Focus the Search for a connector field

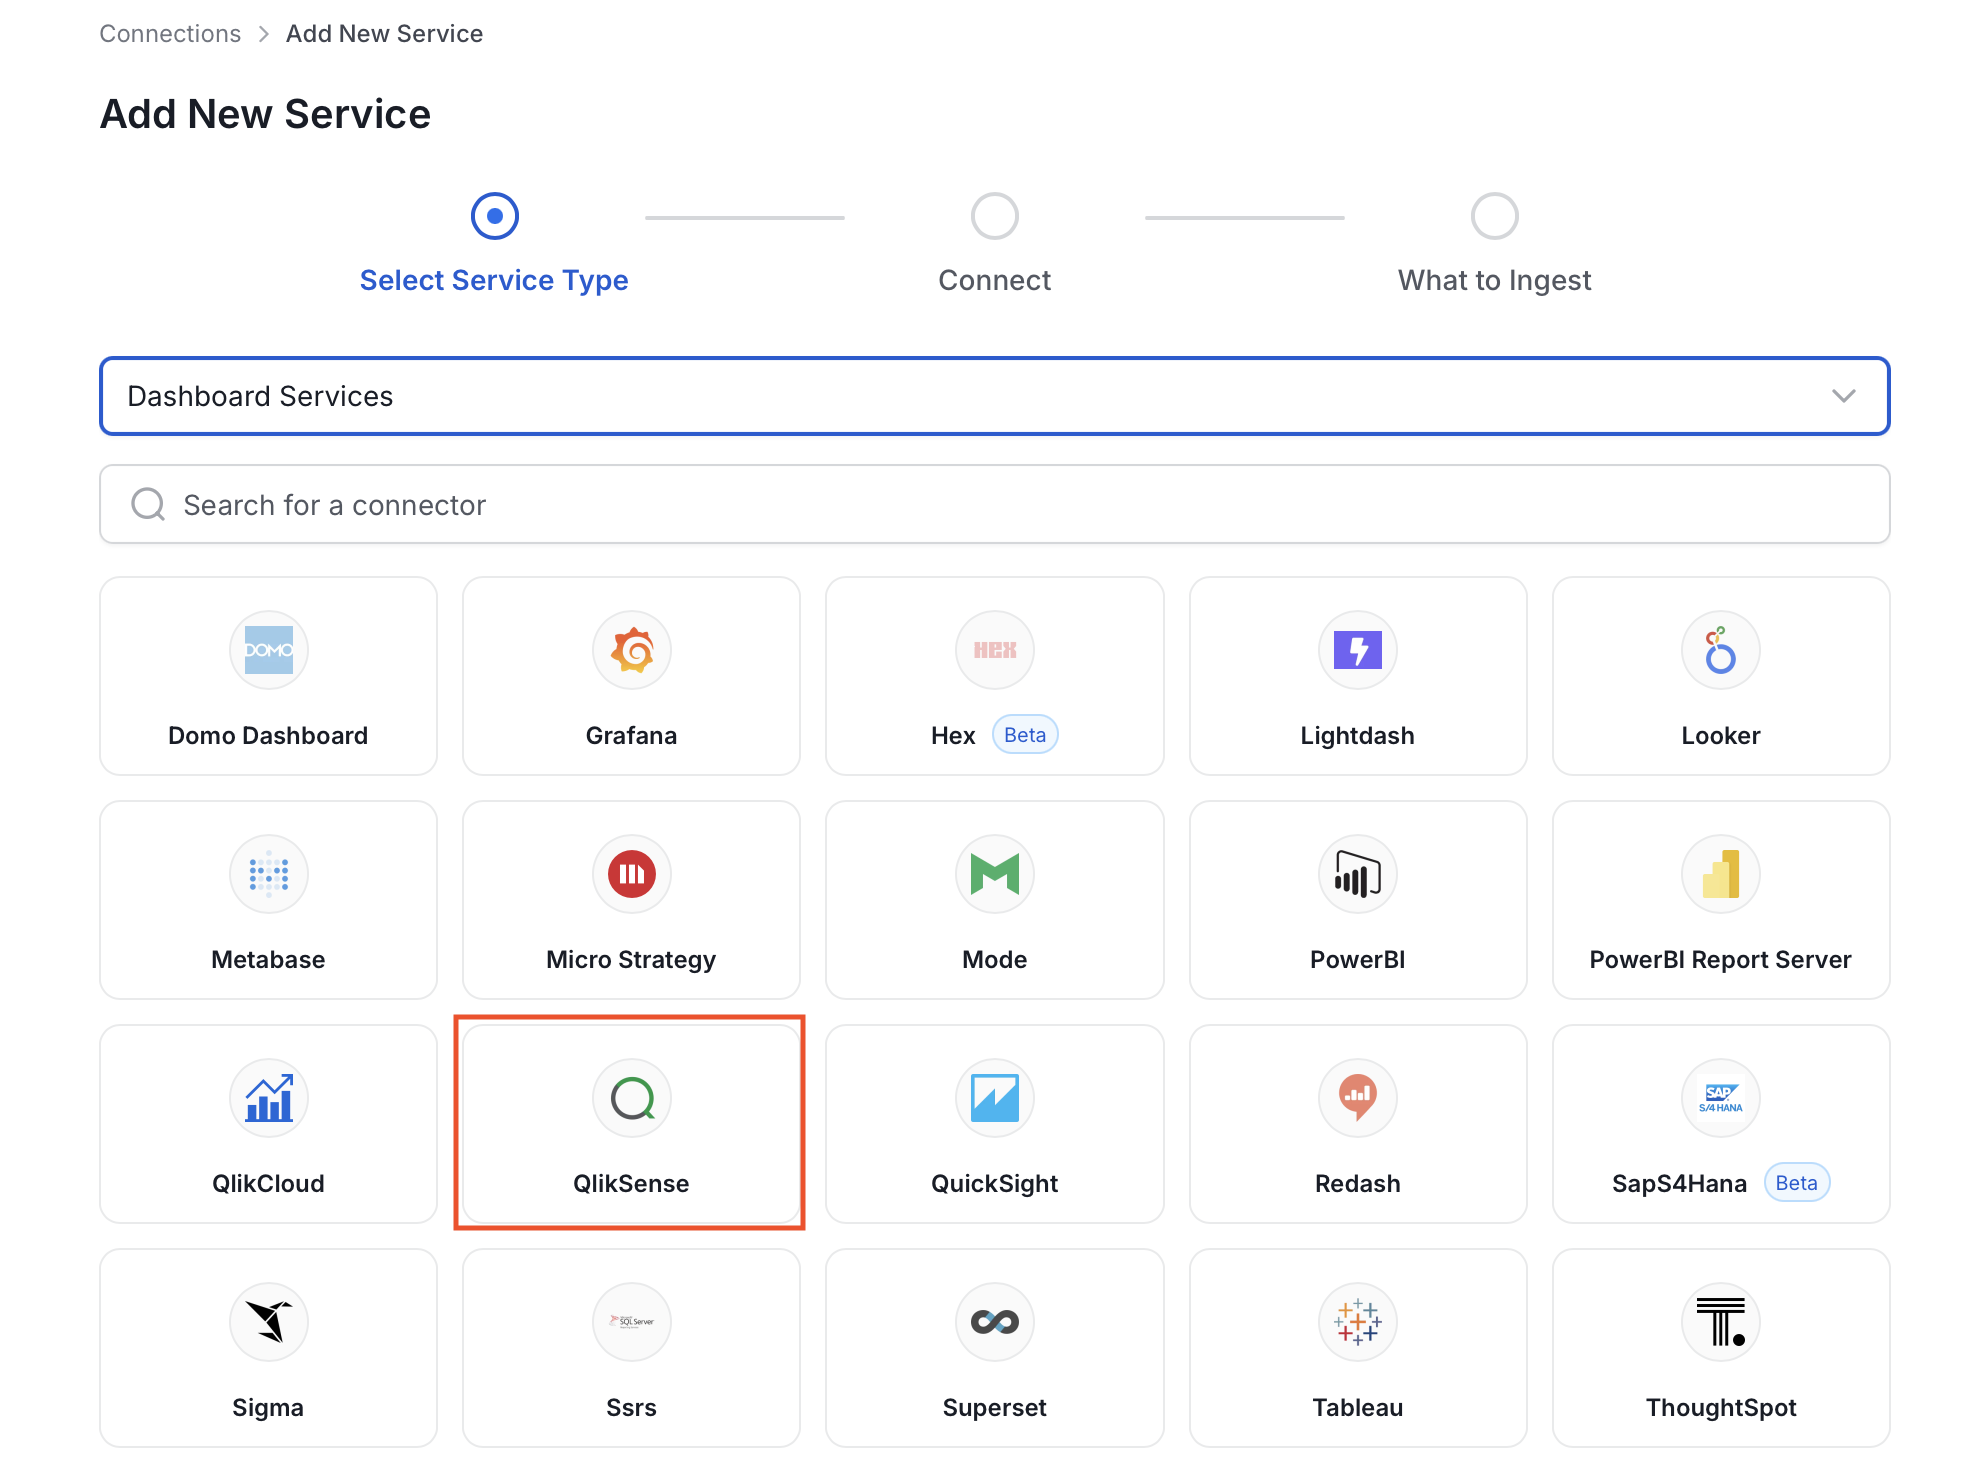point(995,504)
